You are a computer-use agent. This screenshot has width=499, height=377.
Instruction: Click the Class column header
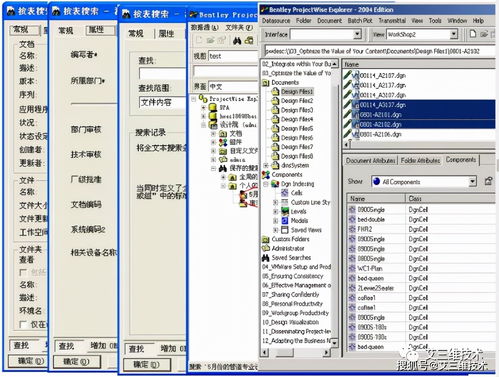tap(451, 198)
